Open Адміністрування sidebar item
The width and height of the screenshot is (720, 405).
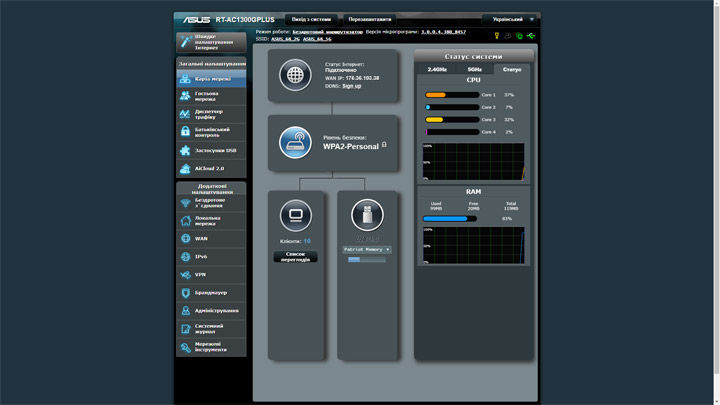[x=211, y=311]
